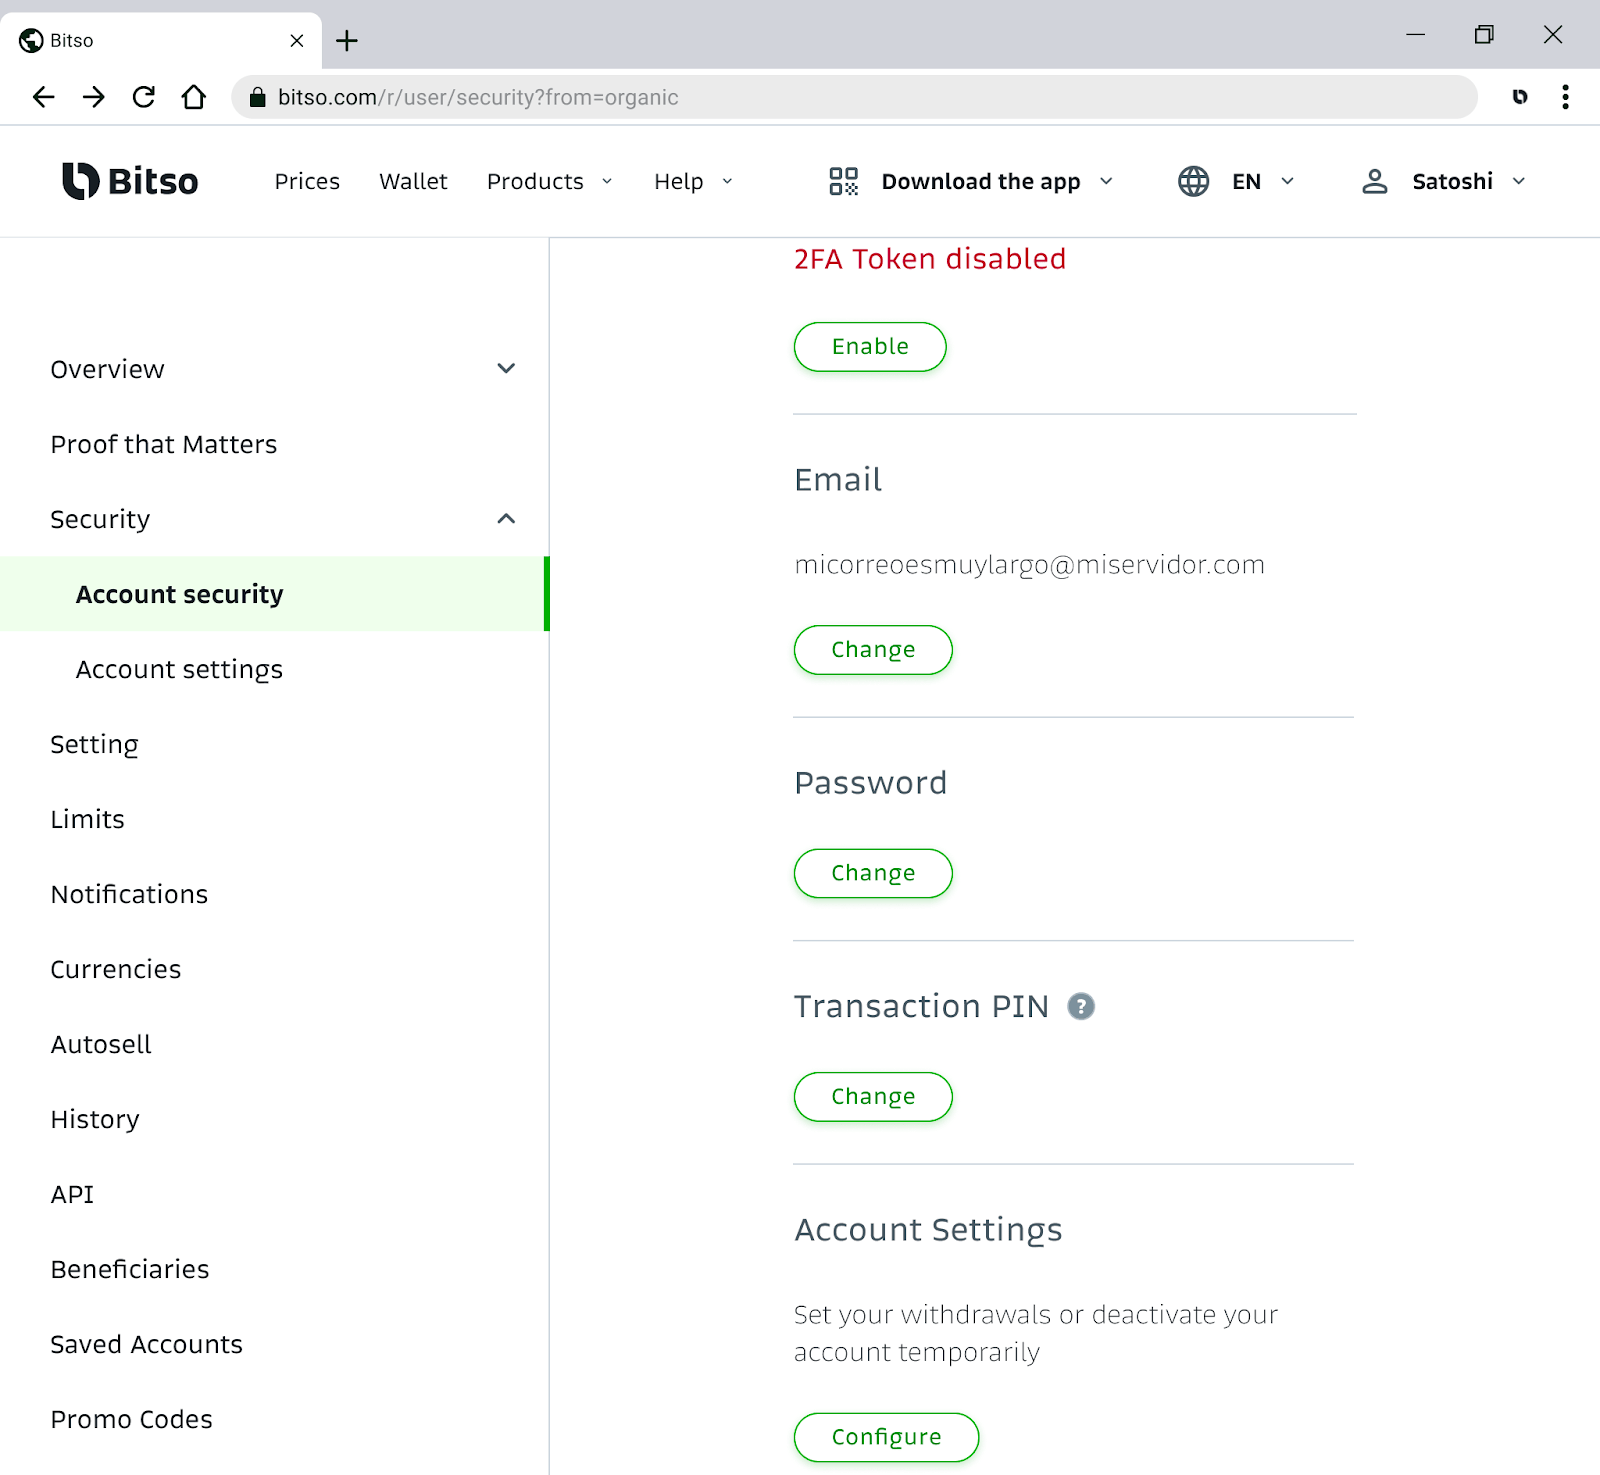
Task: Select the Account settings menu item
Action: click(179, 669)
